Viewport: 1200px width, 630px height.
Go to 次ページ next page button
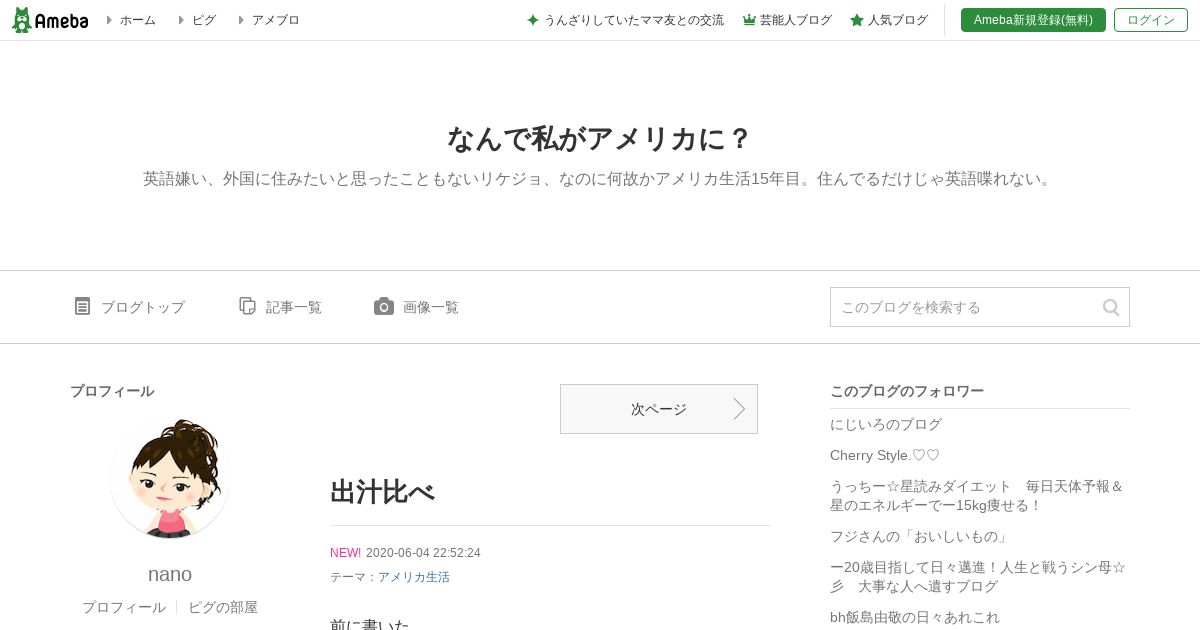659,409
